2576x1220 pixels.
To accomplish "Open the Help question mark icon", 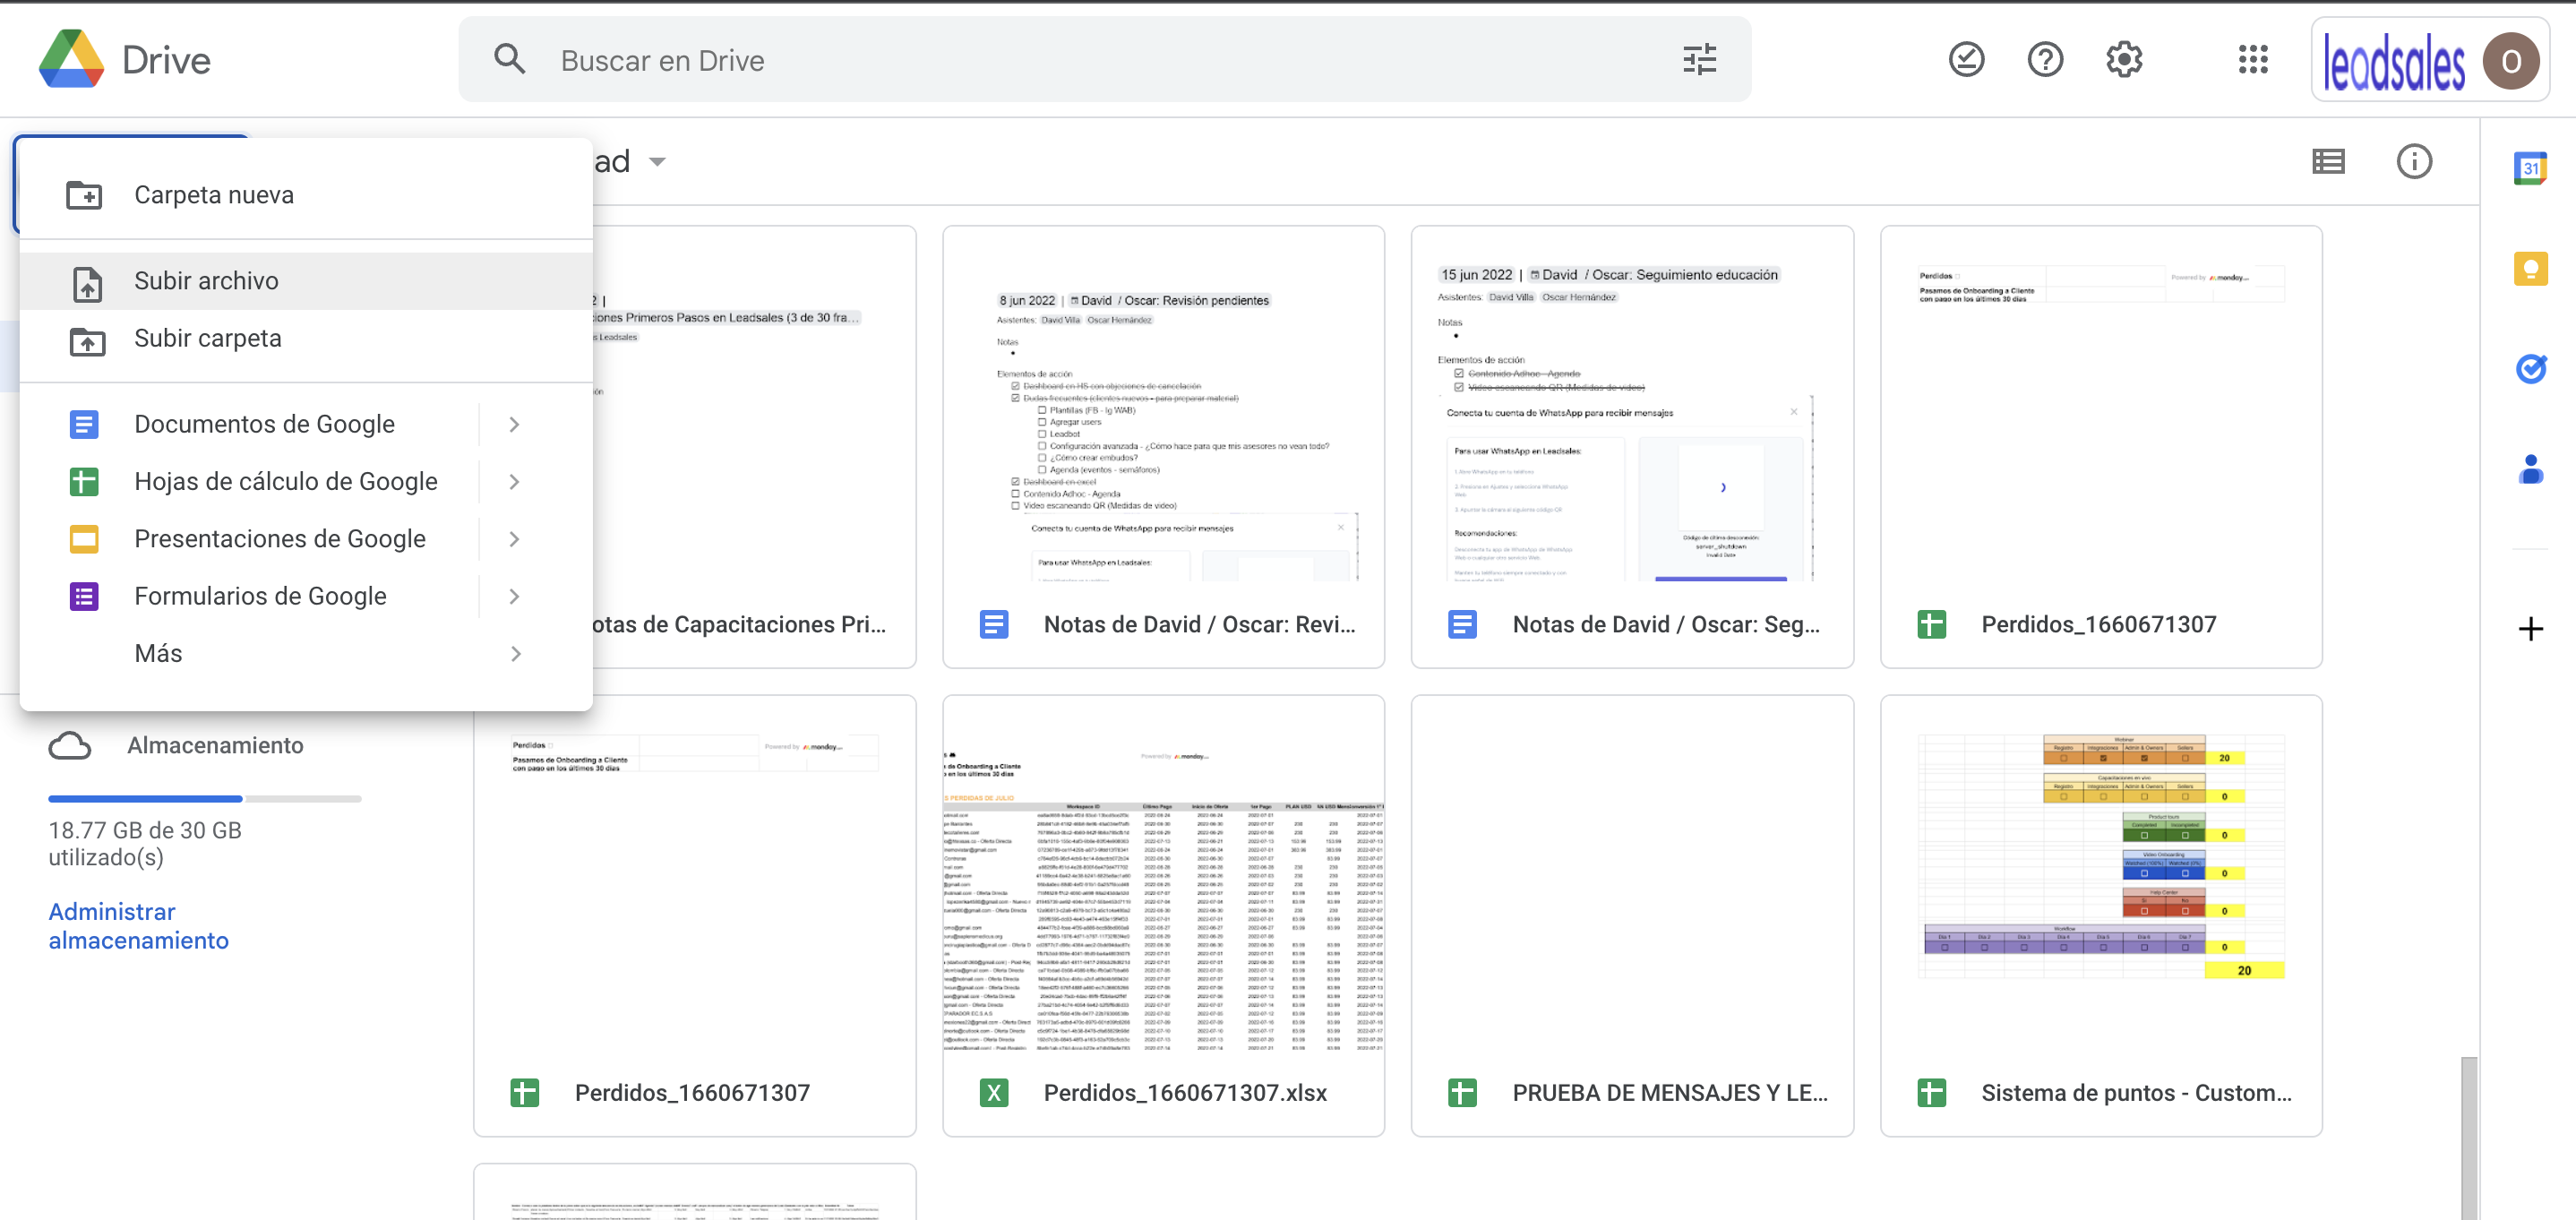I will pos(2045,59).
